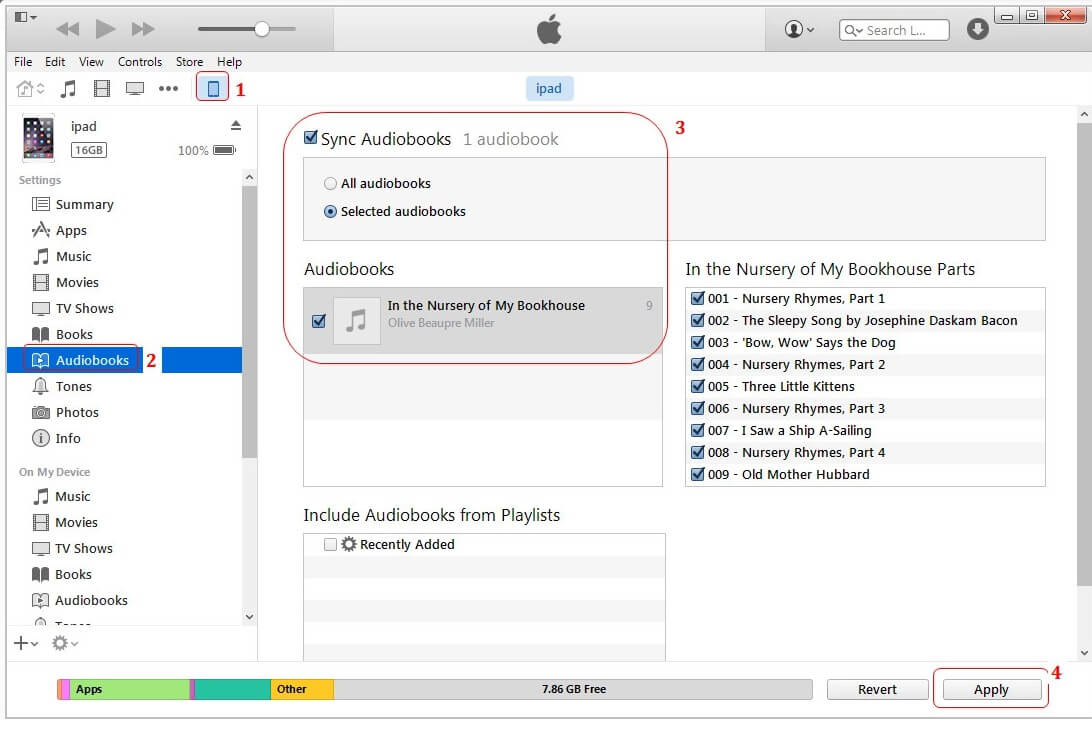Eject the ipad device
This screenshot has width=1092, height=729.
[236, 125]
